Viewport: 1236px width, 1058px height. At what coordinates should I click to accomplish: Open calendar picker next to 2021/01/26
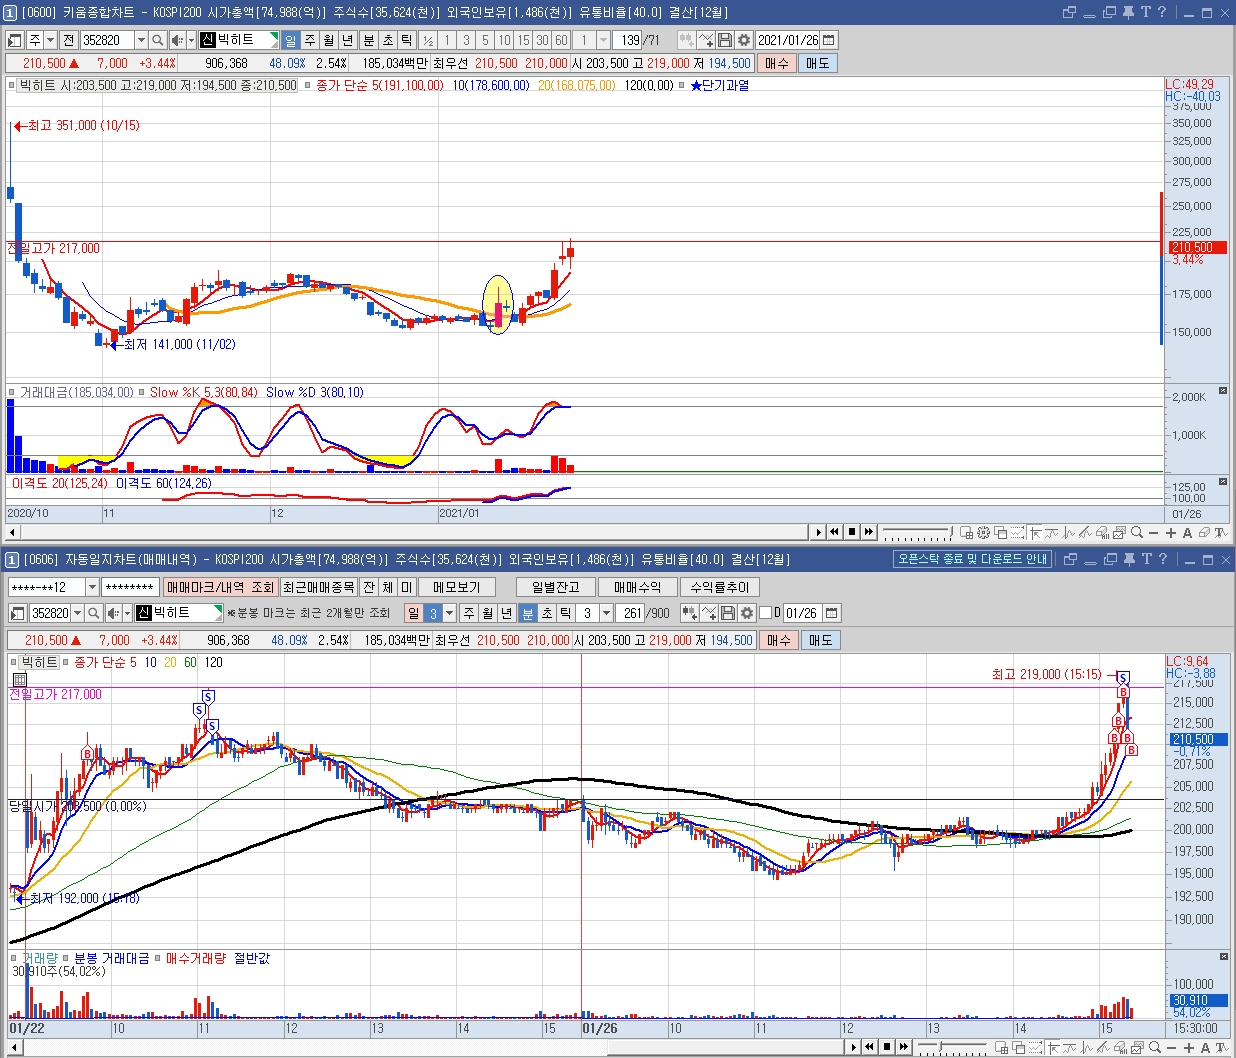(829, 40)
